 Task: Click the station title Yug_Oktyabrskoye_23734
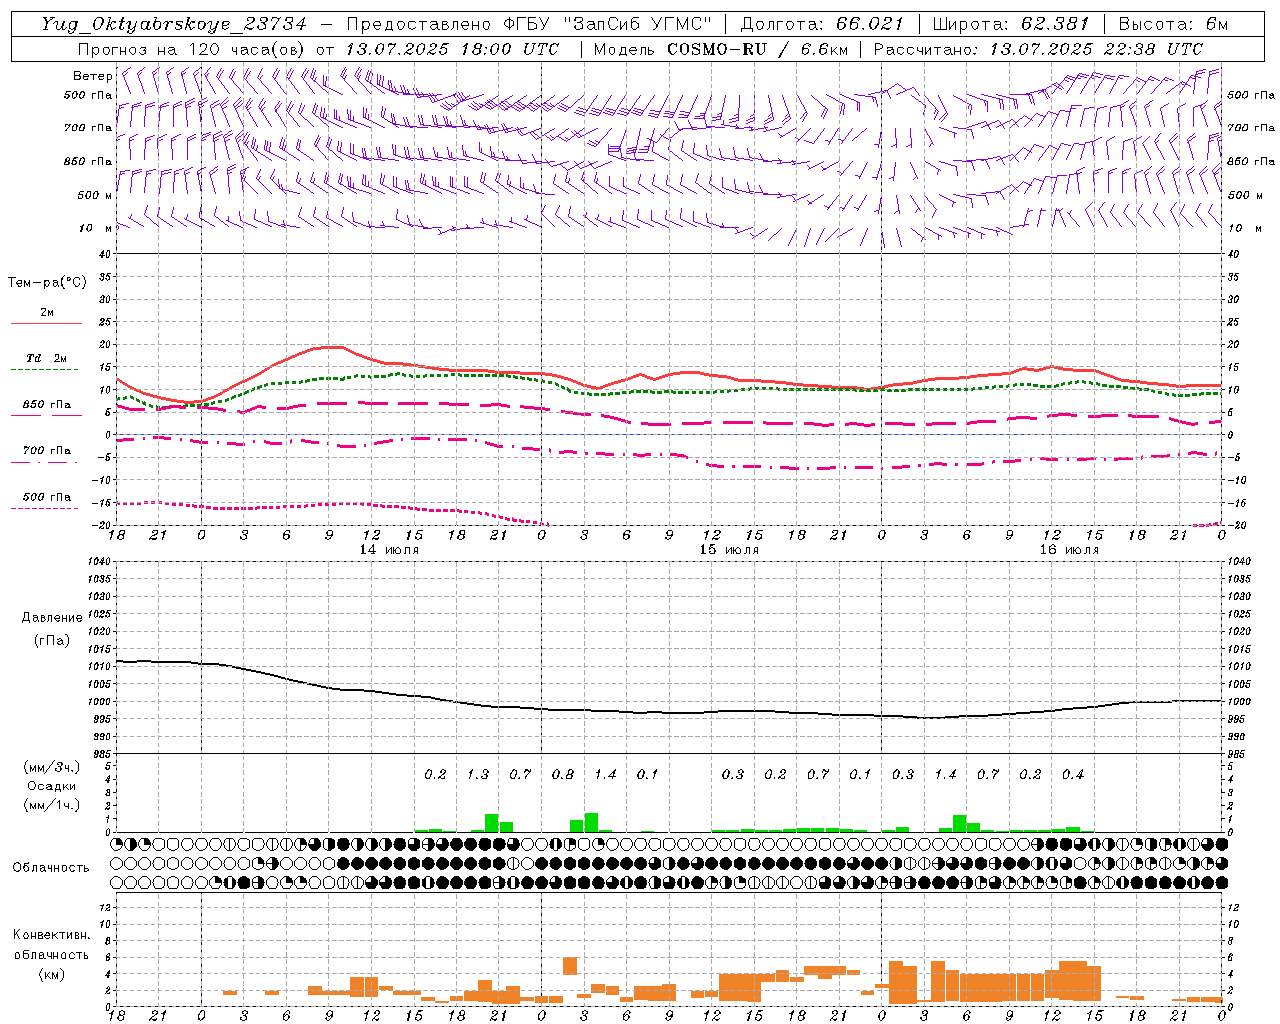point(174,24)
